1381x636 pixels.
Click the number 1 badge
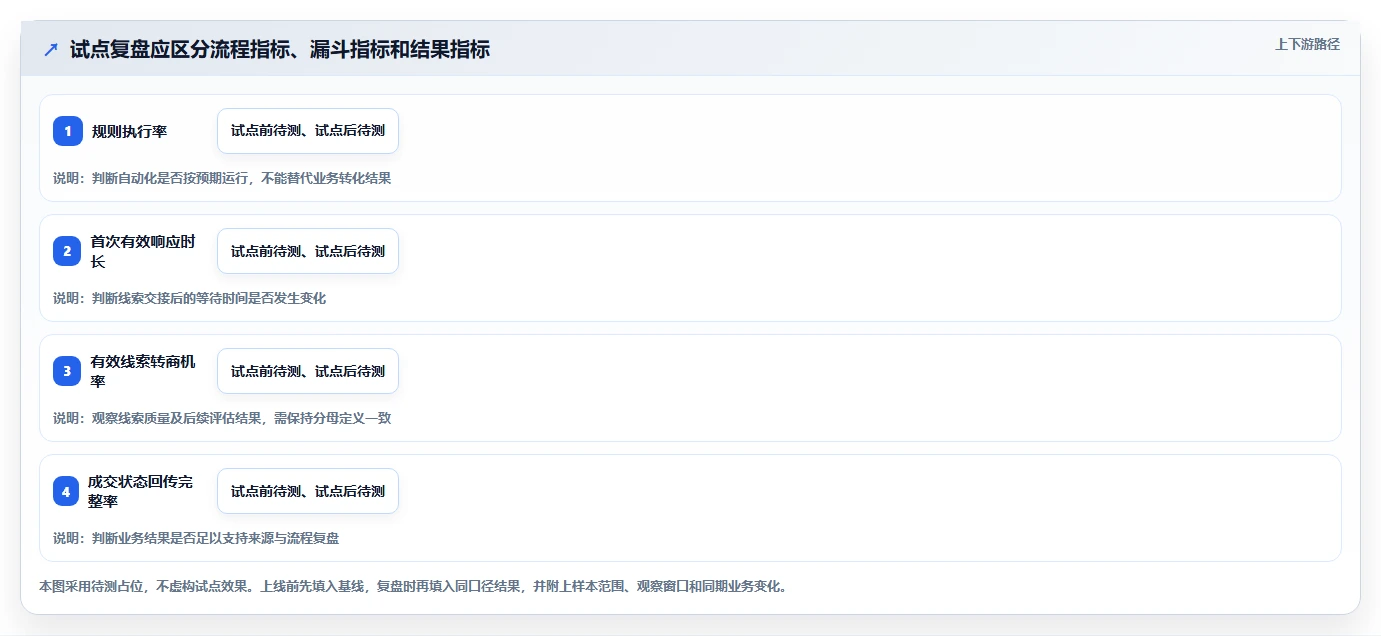[68, 131]
